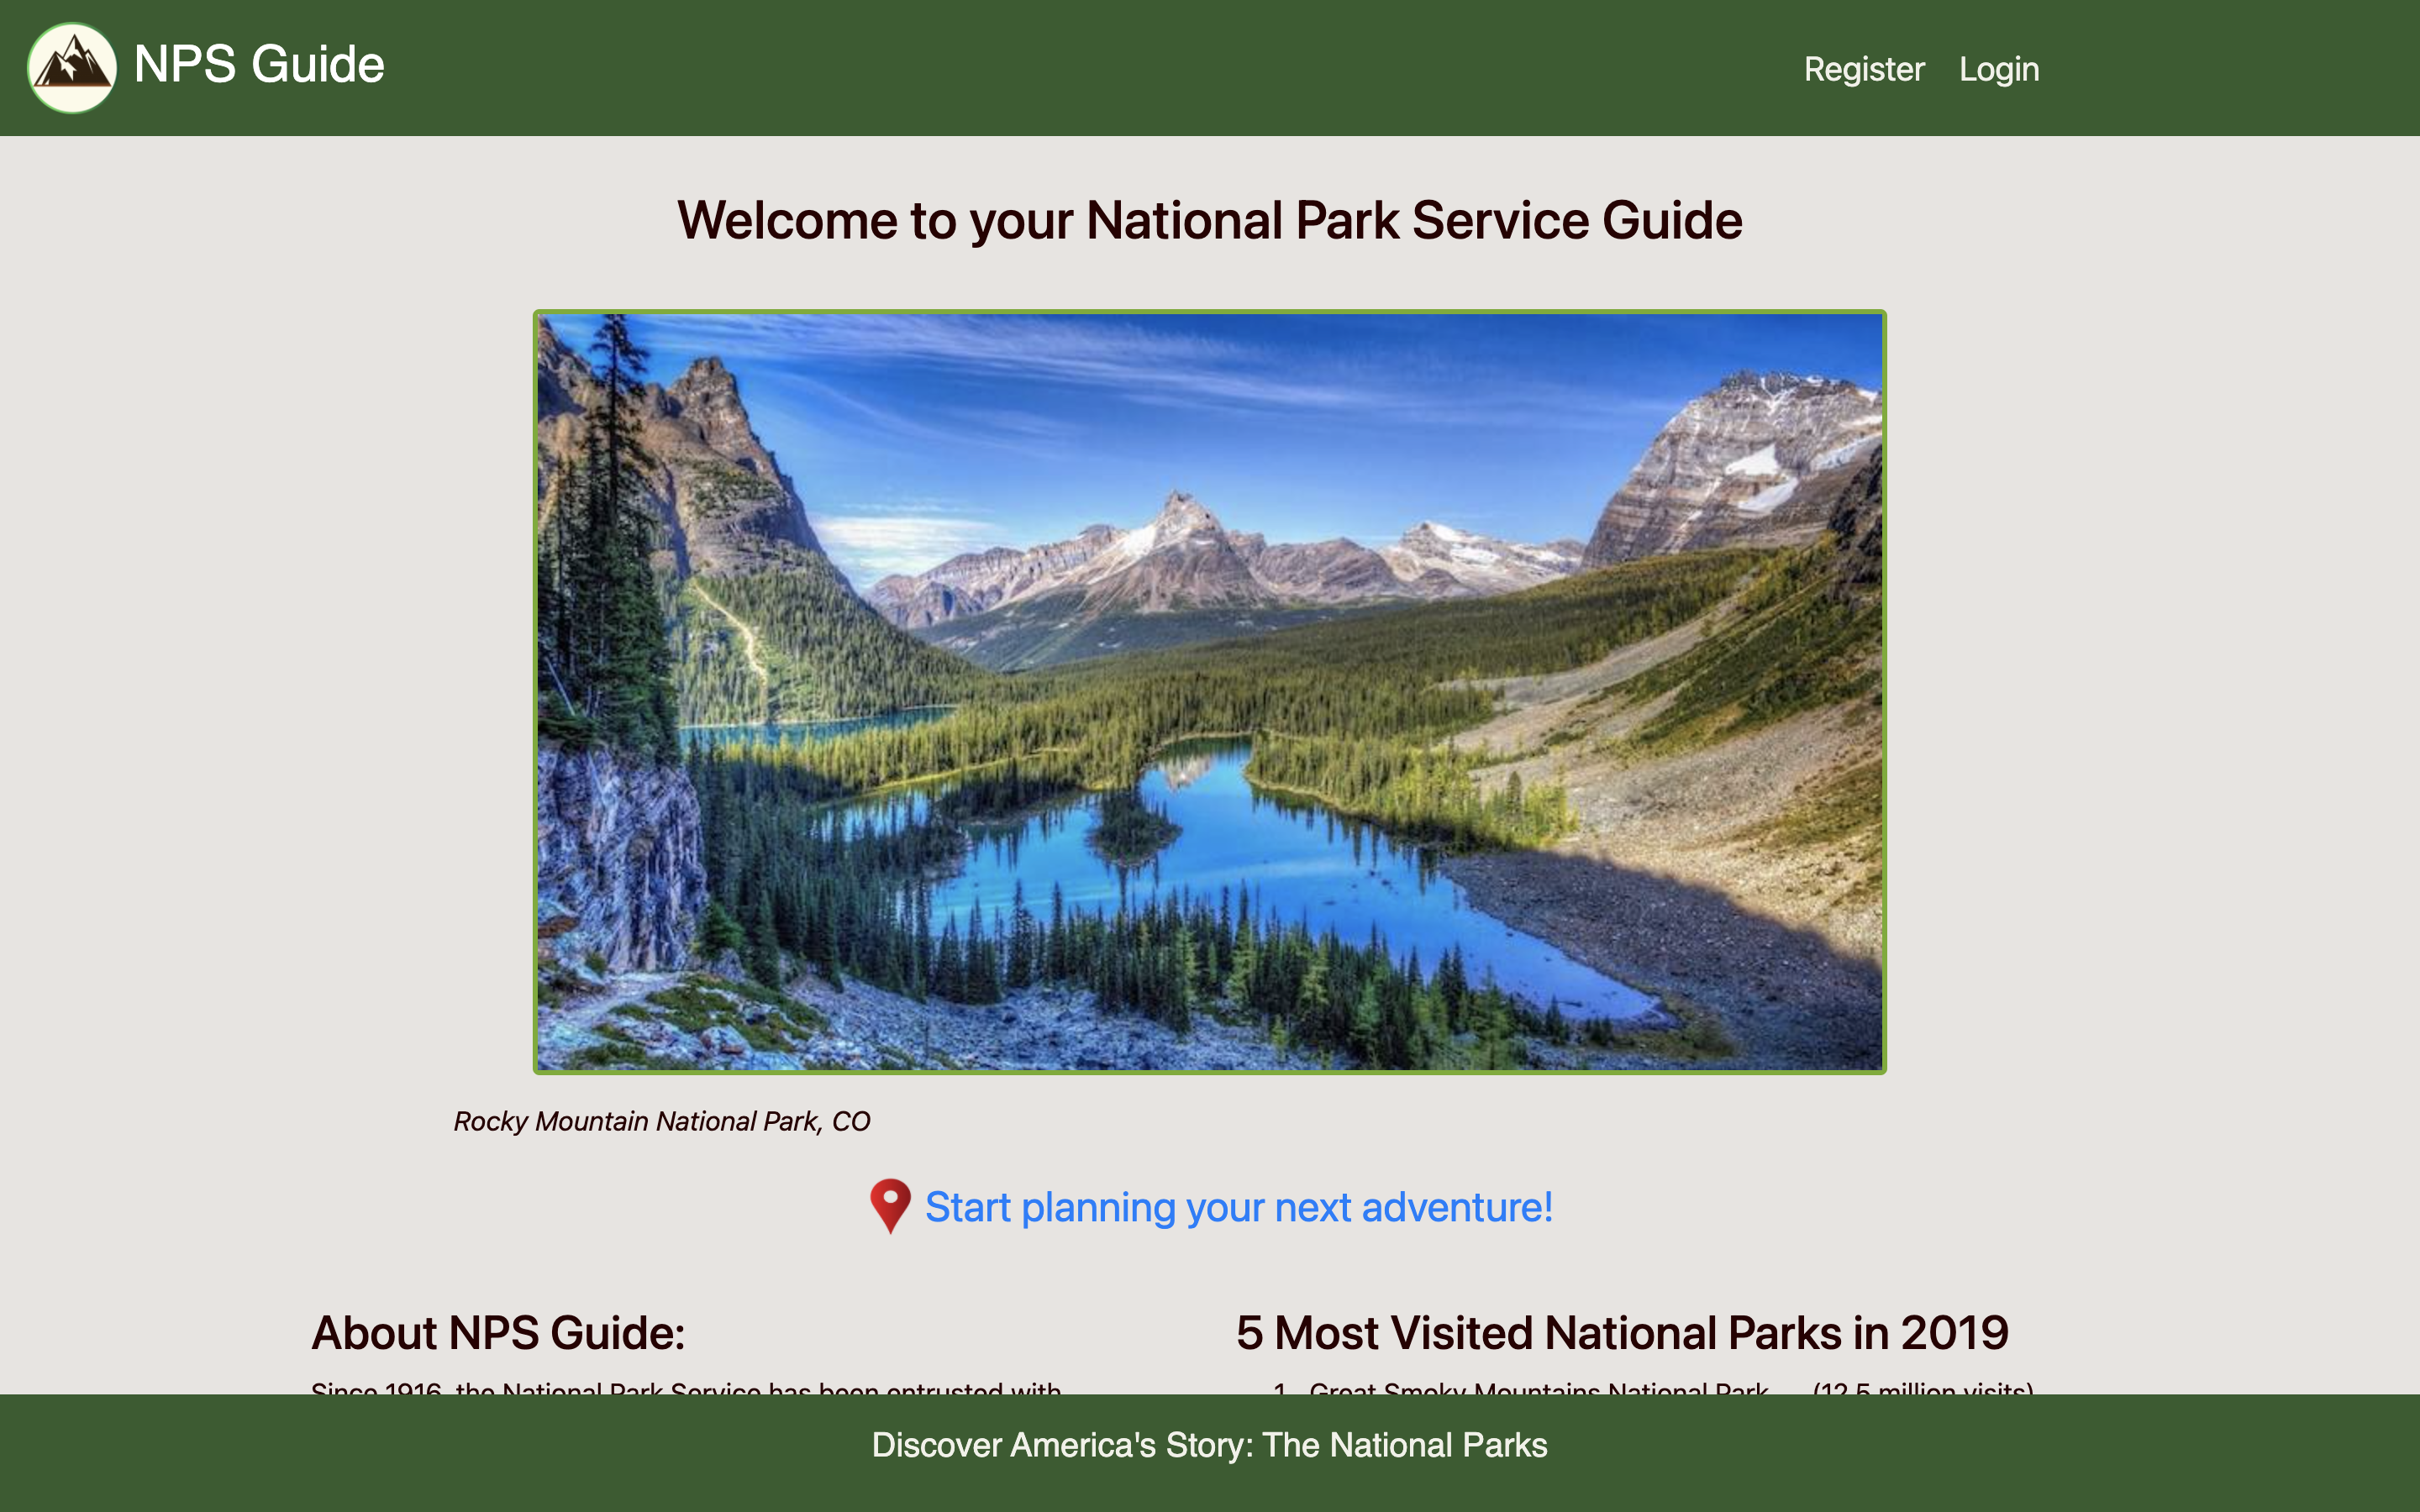Click the "About NPS Guide:" heading
The width and height of the screenshot is (2420, 1512).
[499, 1331]
